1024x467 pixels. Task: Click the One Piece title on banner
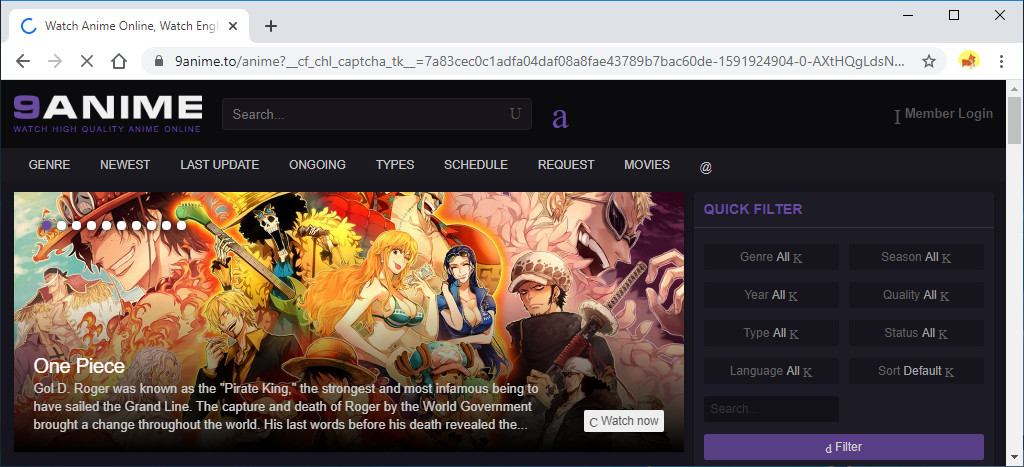pyautogui.click(x=79, y=366)
